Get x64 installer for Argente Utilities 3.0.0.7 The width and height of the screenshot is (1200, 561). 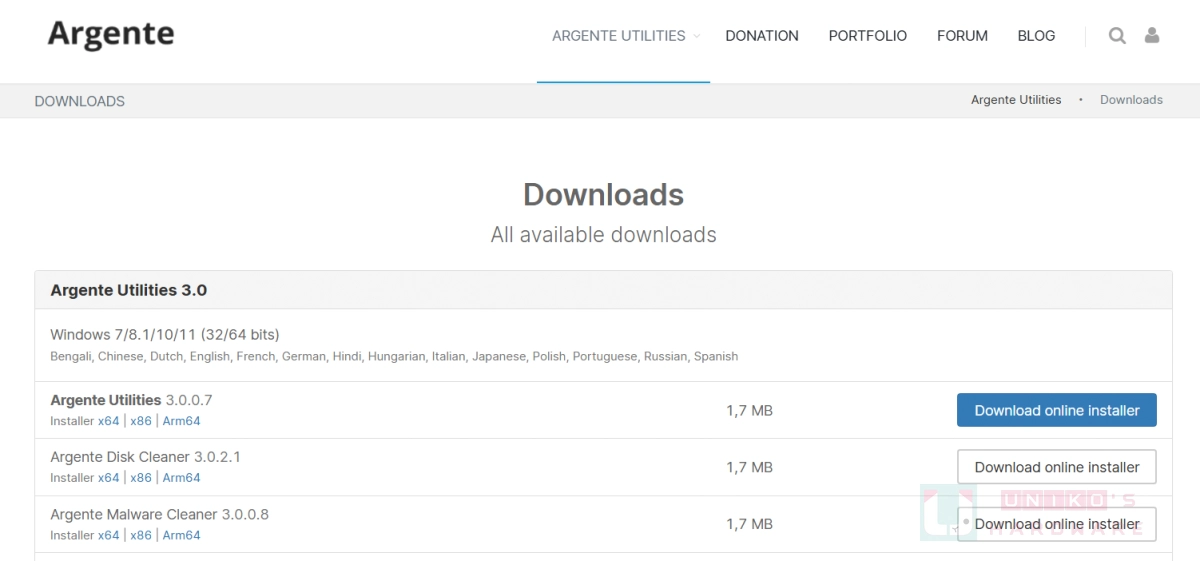click(x=109, y=421)
